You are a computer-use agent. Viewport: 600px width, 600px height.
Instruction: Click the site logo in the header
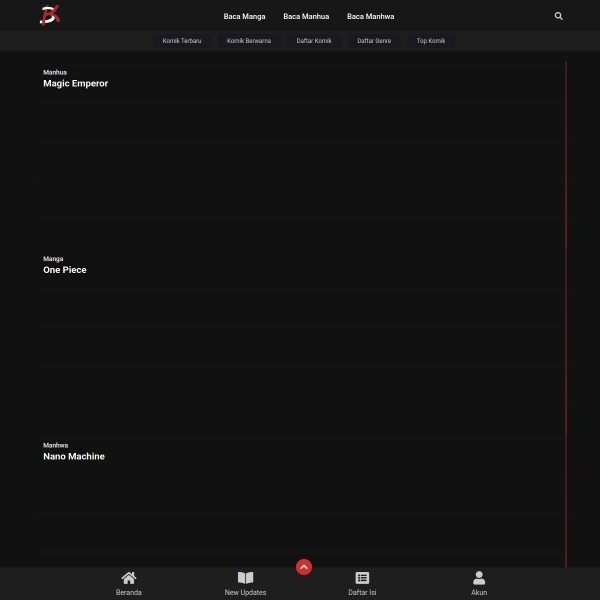[x=50, y=15]
